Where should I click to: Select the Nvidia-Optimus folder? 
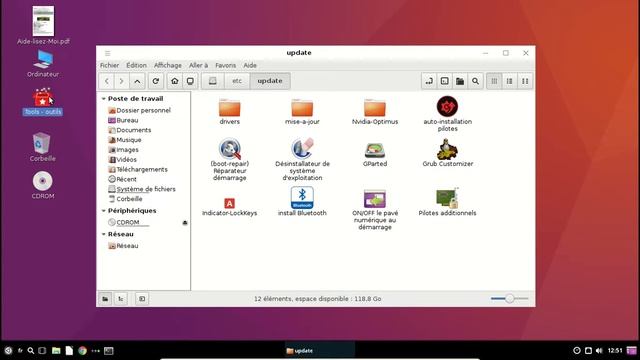coord(375,111)
